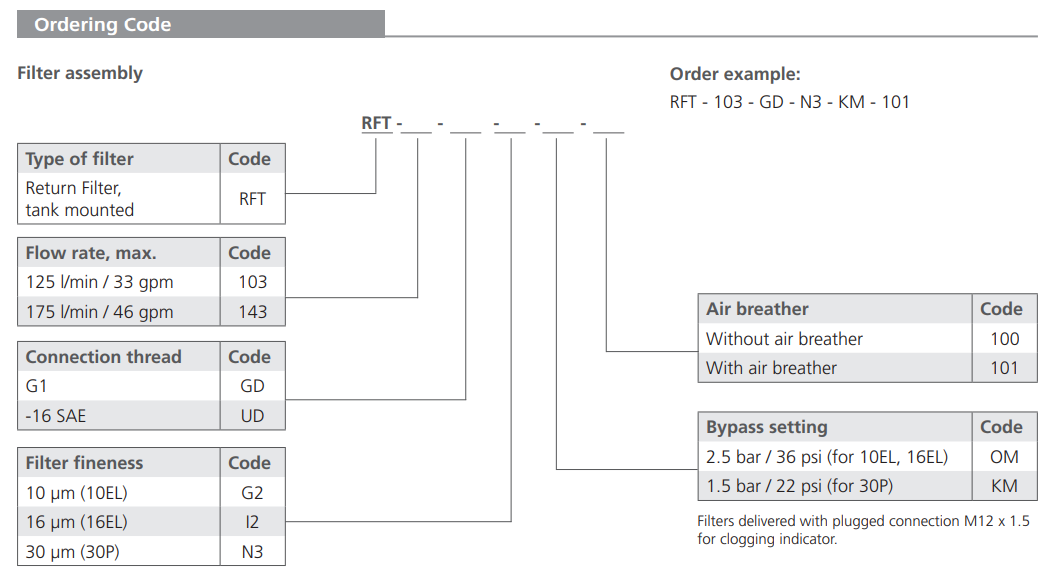1057x578 pixels.
Task: Select the GD code for G1 thread
Action: click(252, 386)
